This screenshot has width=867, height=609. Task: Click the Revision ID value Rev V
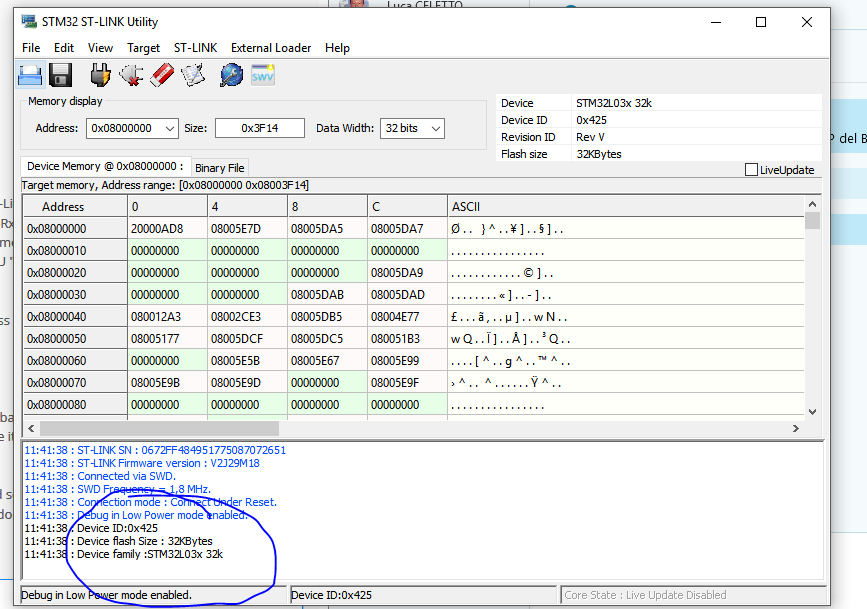click(x=590, y=137)
